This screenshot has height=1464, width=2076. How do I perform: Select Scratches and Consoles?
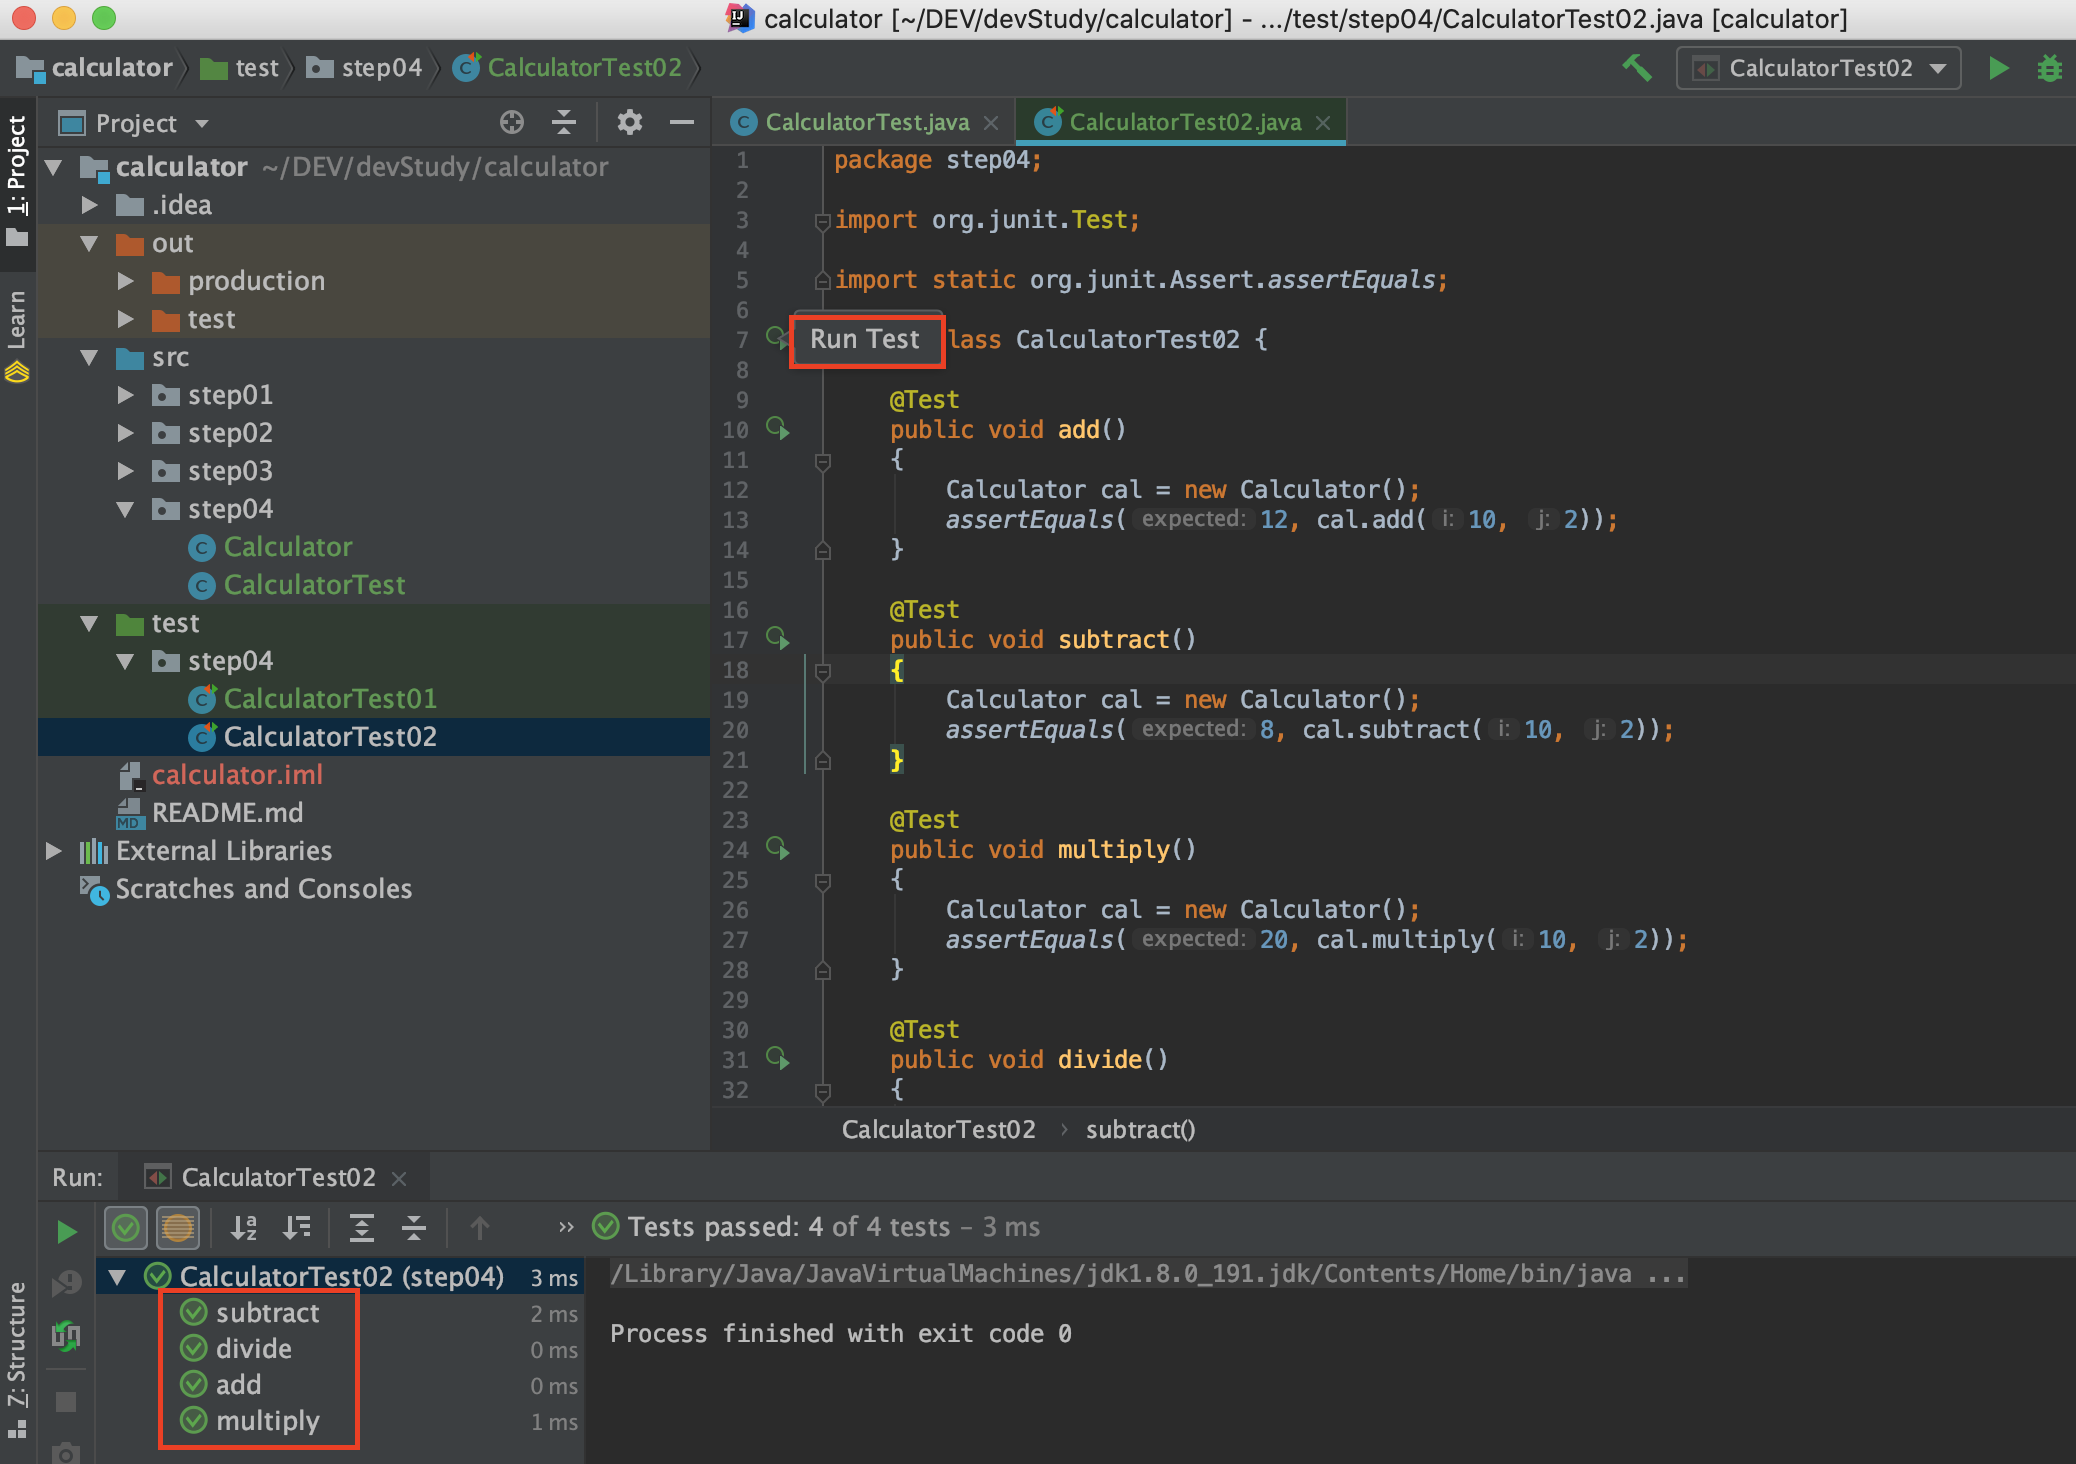[263, 889]
